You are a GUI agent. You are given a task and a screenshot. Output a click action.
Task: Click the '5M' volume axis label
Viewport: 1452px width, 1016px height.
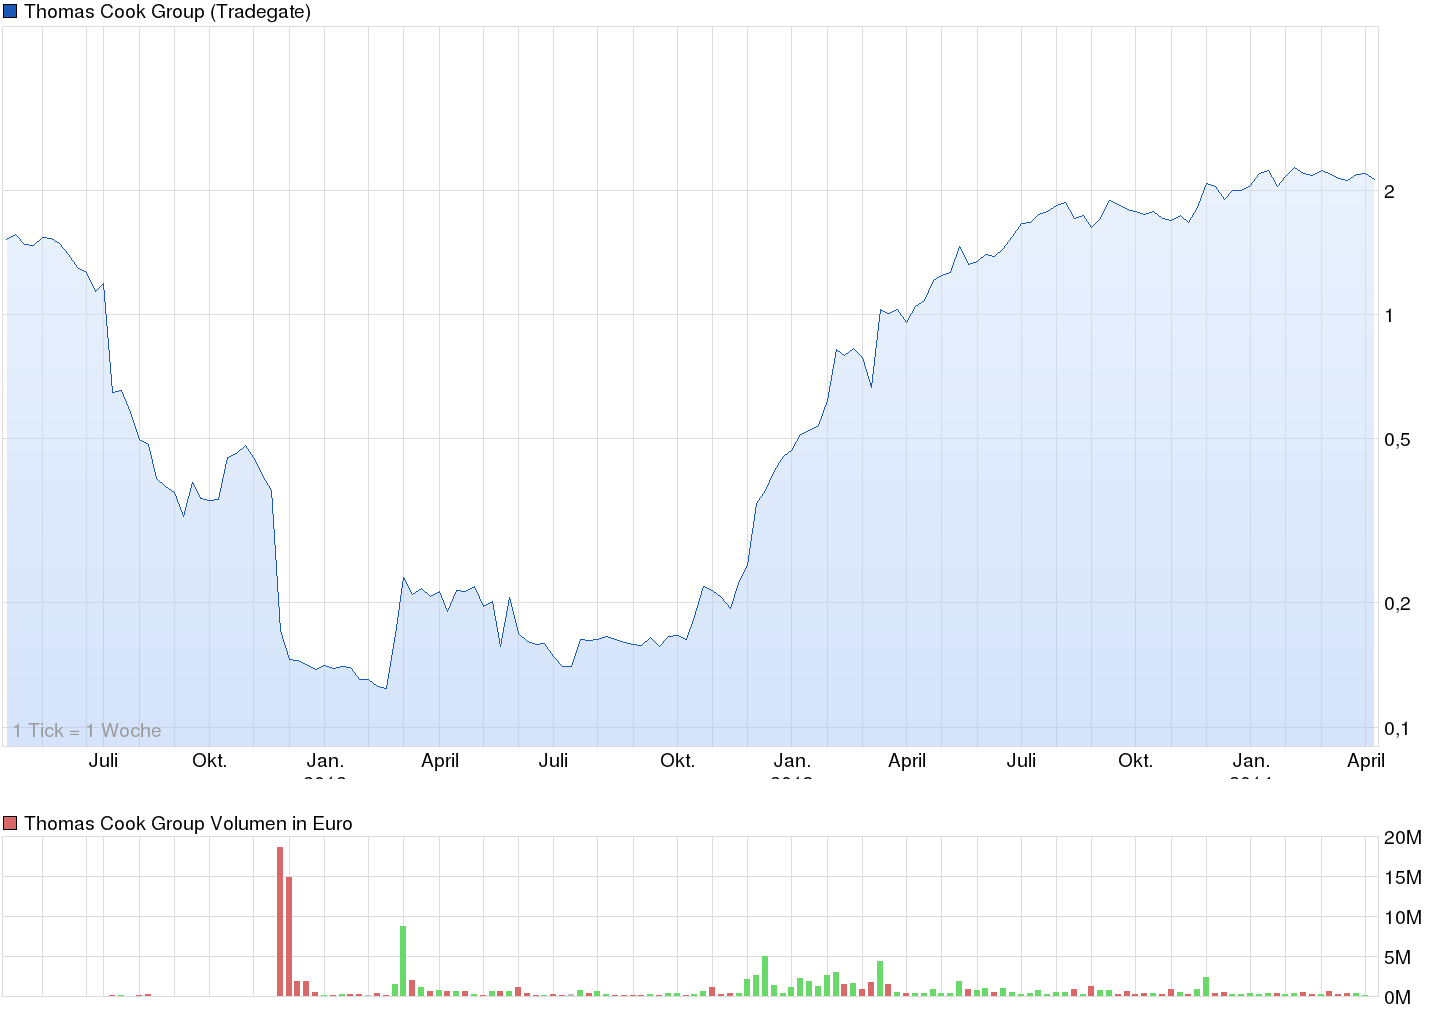[1397, 958]
